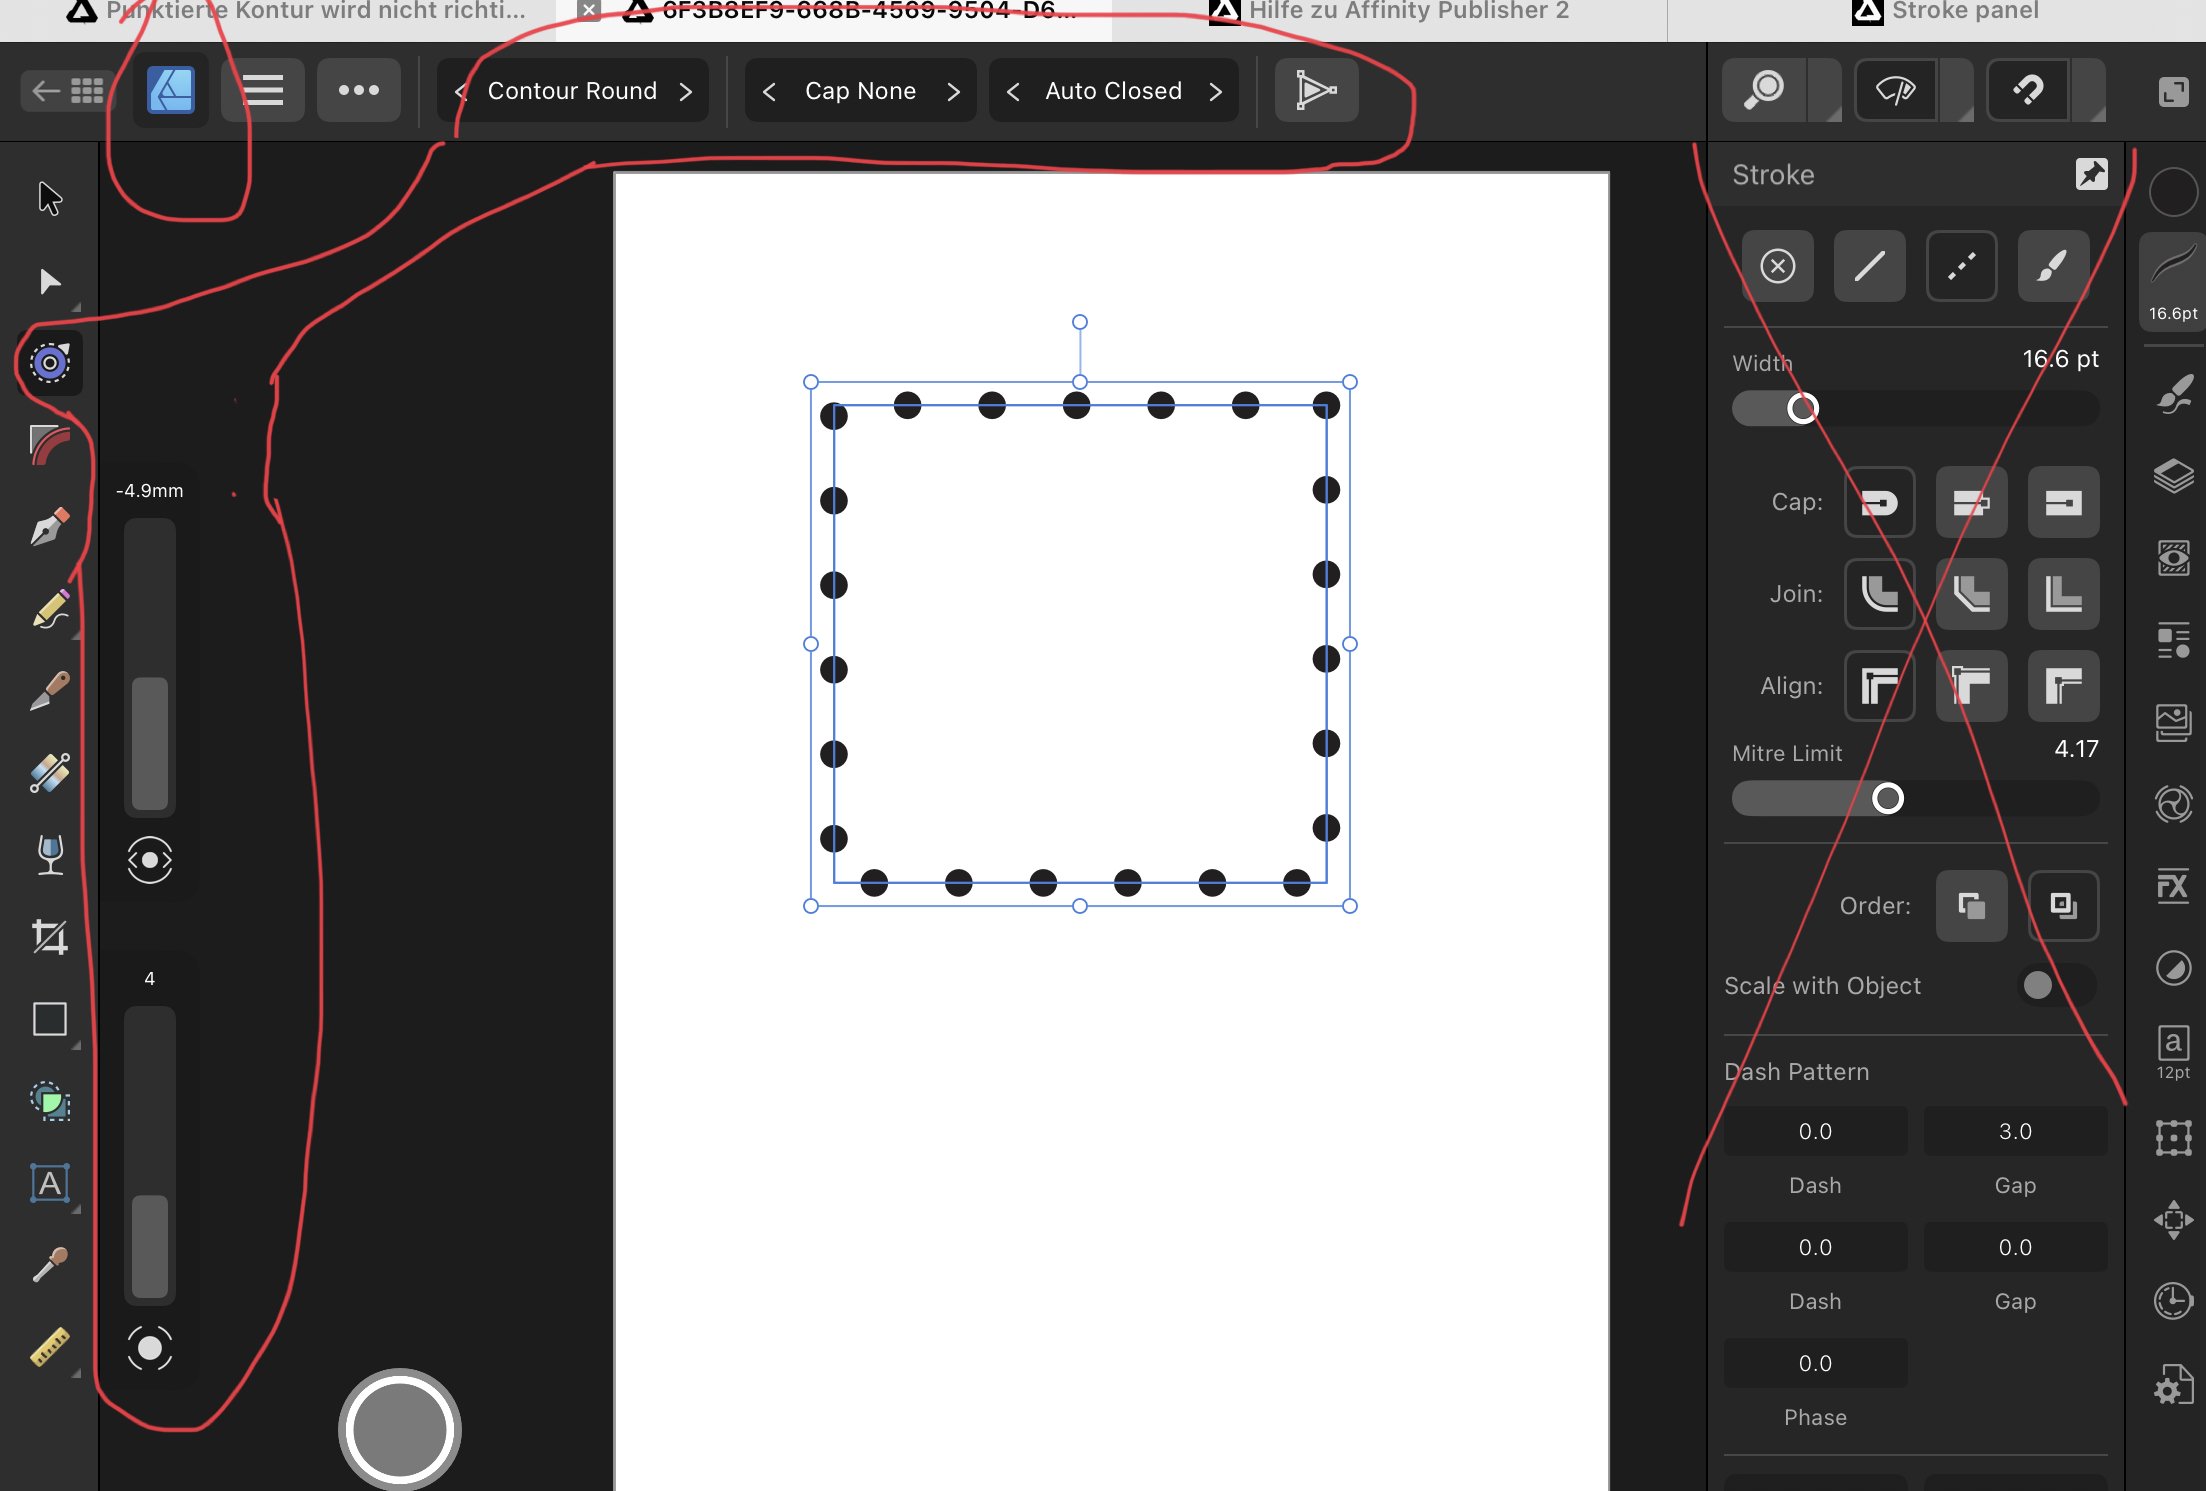
Task: Select the Pencil tool
Action: [x=50, y=609]
